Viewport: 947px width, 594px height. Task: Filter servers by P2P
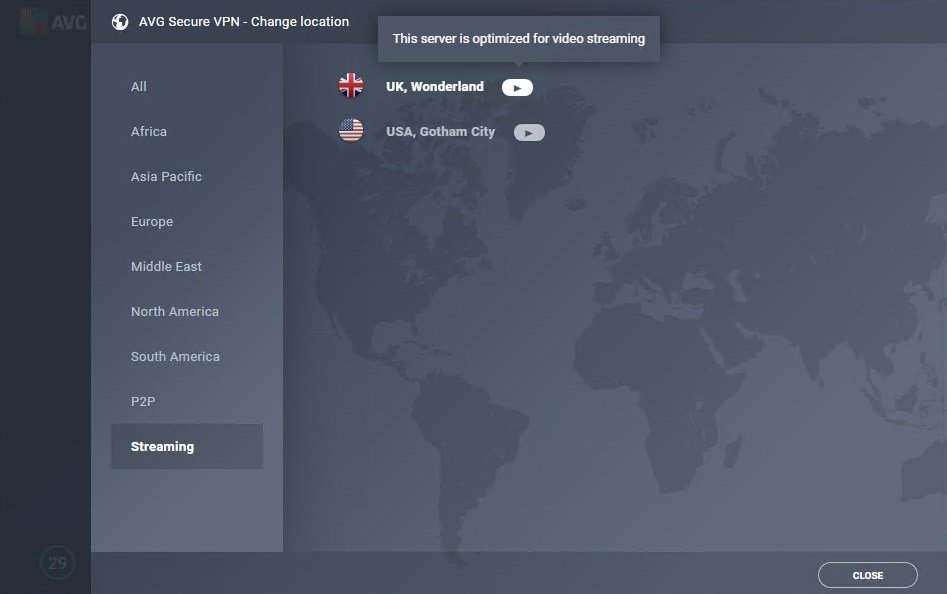coord(143,401)
